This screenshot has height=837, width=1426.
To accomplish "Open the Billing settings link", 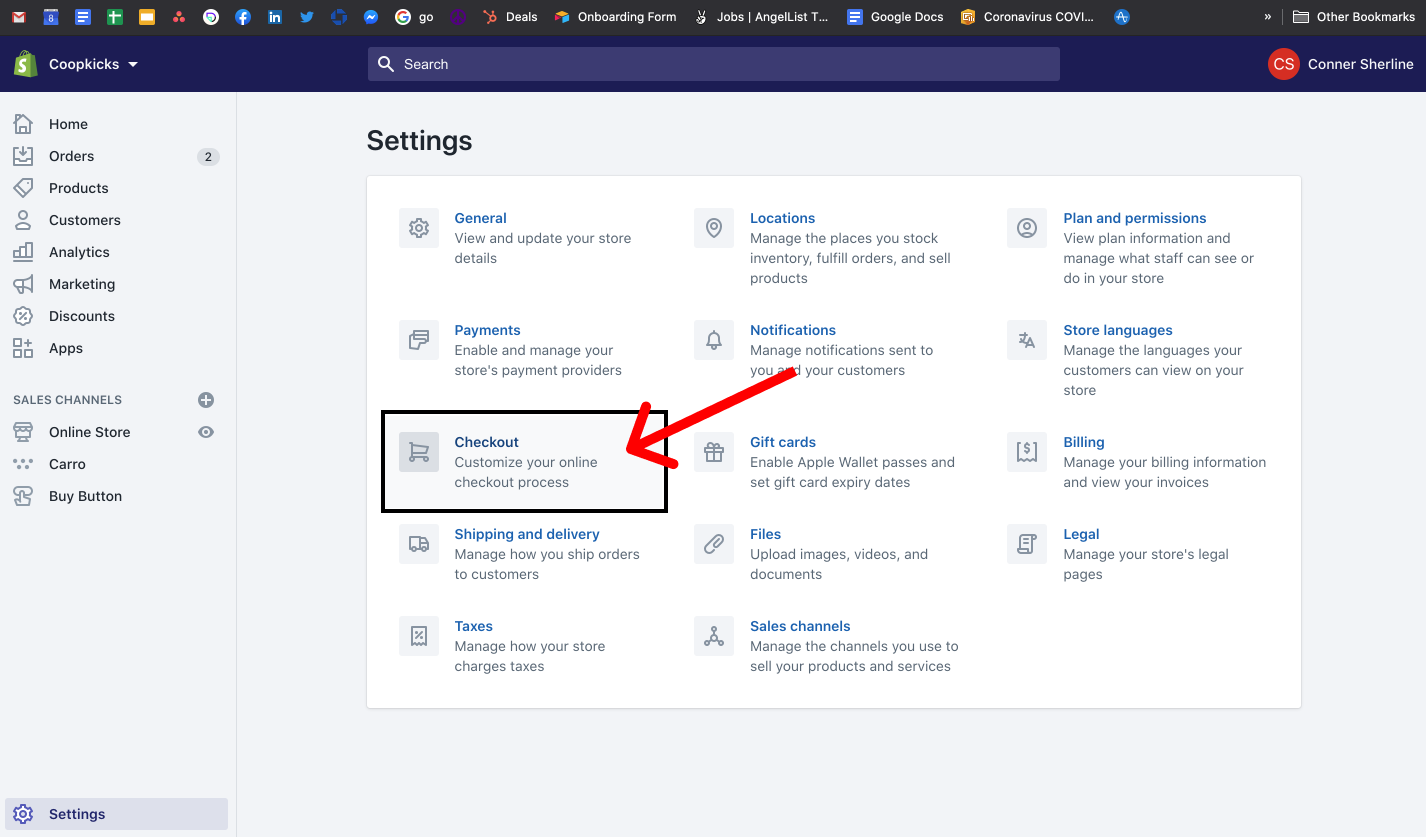I will pos(1083,442).
